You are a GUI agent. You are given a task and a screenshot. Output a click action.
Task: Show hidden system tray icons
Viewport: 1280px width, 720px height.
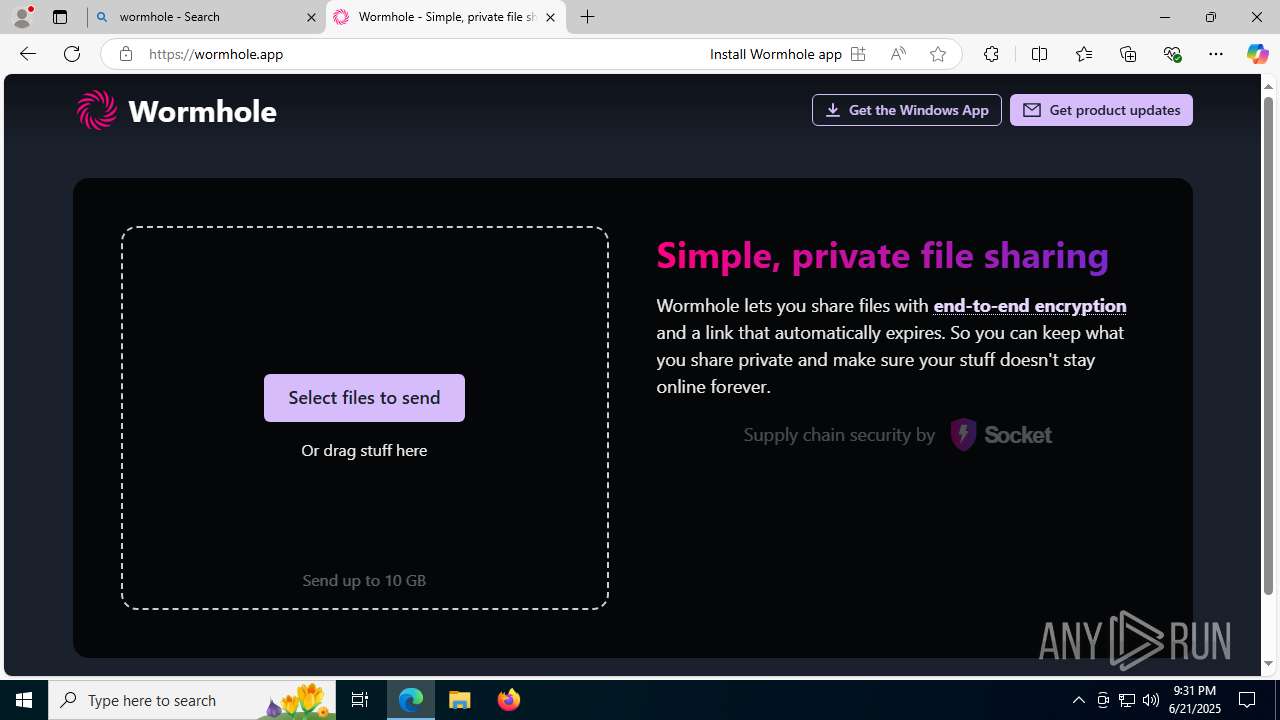(1078, 700)
